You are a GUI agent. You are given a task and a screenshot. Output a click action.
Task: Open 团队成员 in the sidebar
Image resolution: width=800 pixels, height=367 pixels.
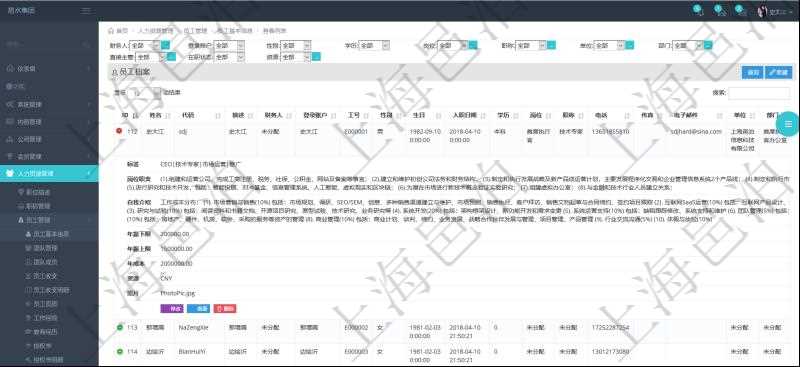click(x=46, y=262)
